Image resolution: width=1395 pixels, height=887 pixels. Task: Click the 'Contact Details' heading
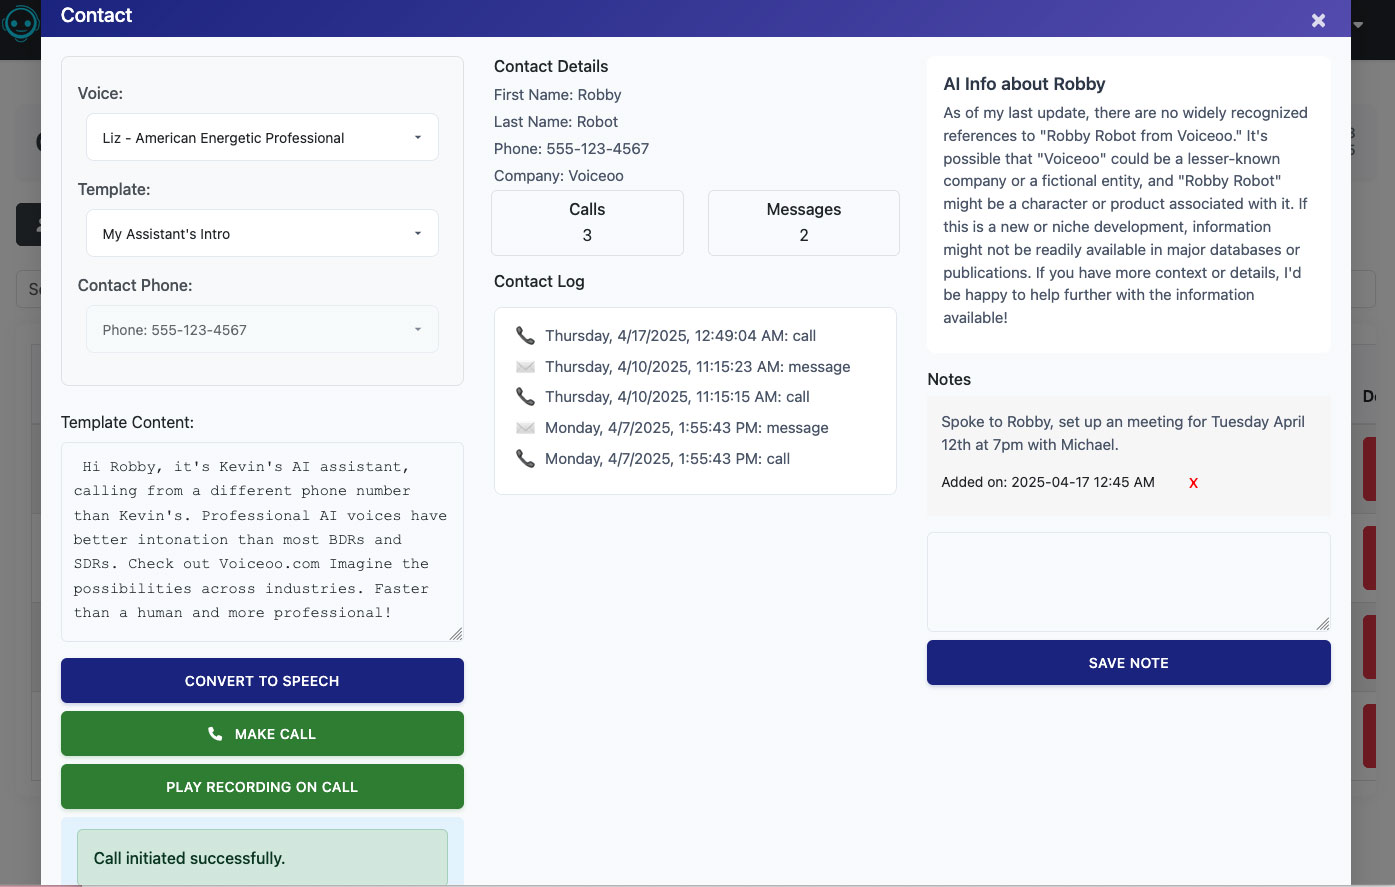coord(551,67)
